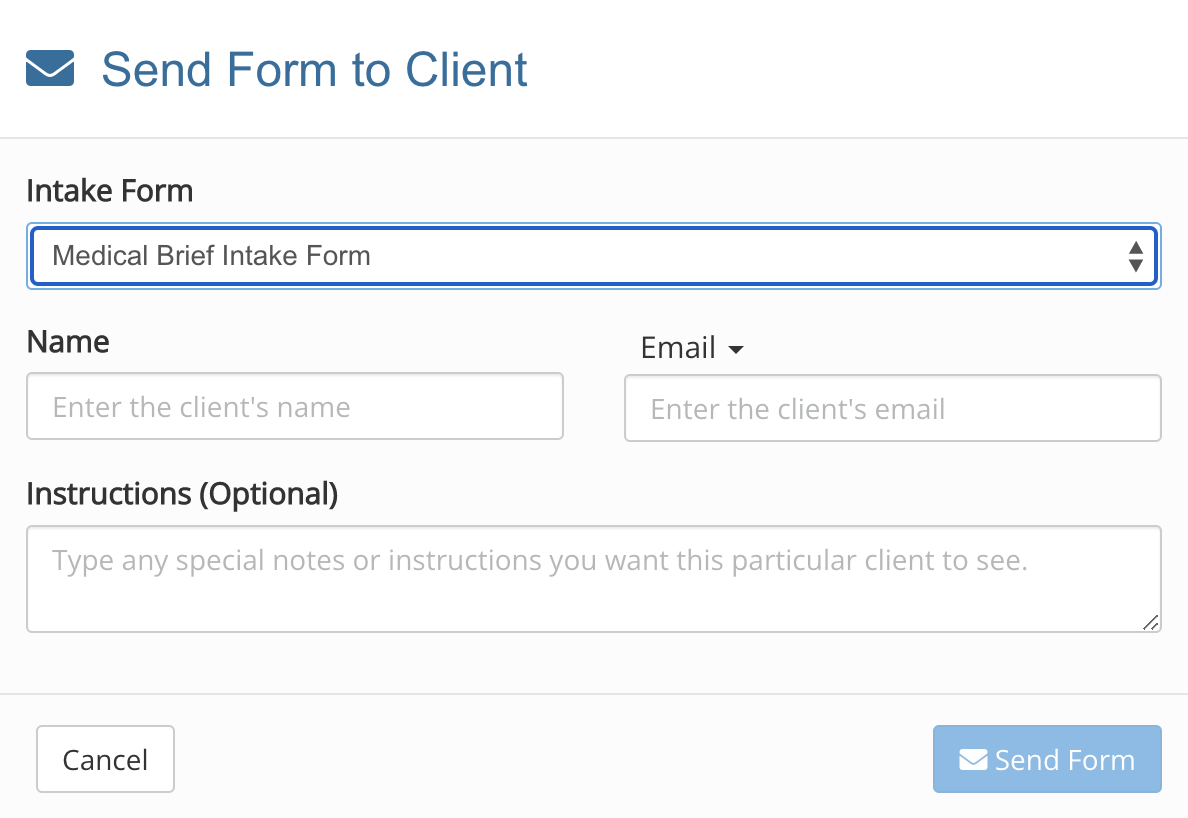Focus the client's name input field

tap(295, 406)
